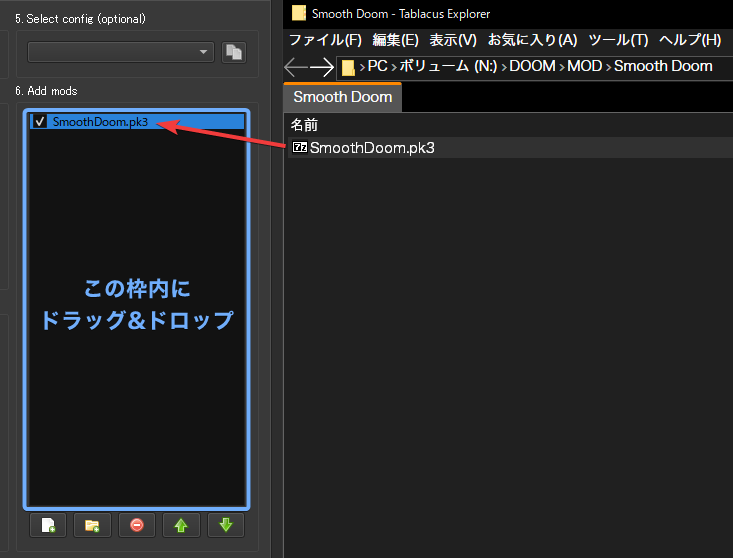Remove selected mod with red minus icon
This screenshot has width=733, height=558.
click(x=137, y=525)
